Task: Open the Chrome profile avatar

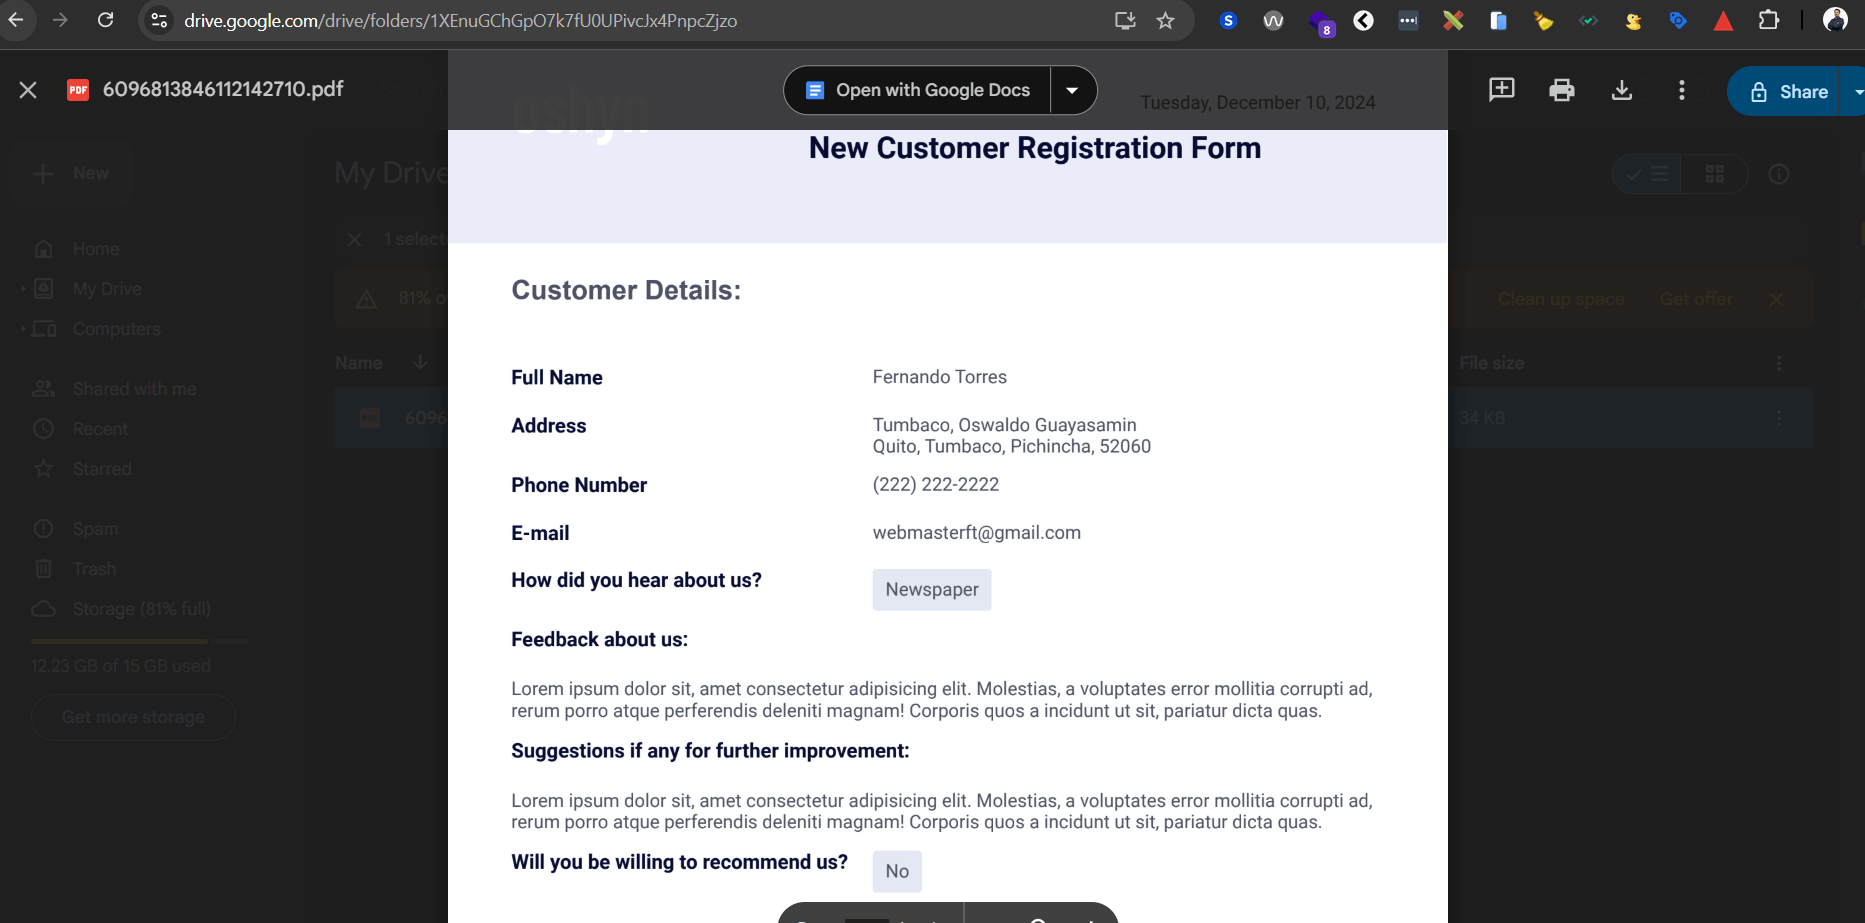Action: tap(1835, 20)
